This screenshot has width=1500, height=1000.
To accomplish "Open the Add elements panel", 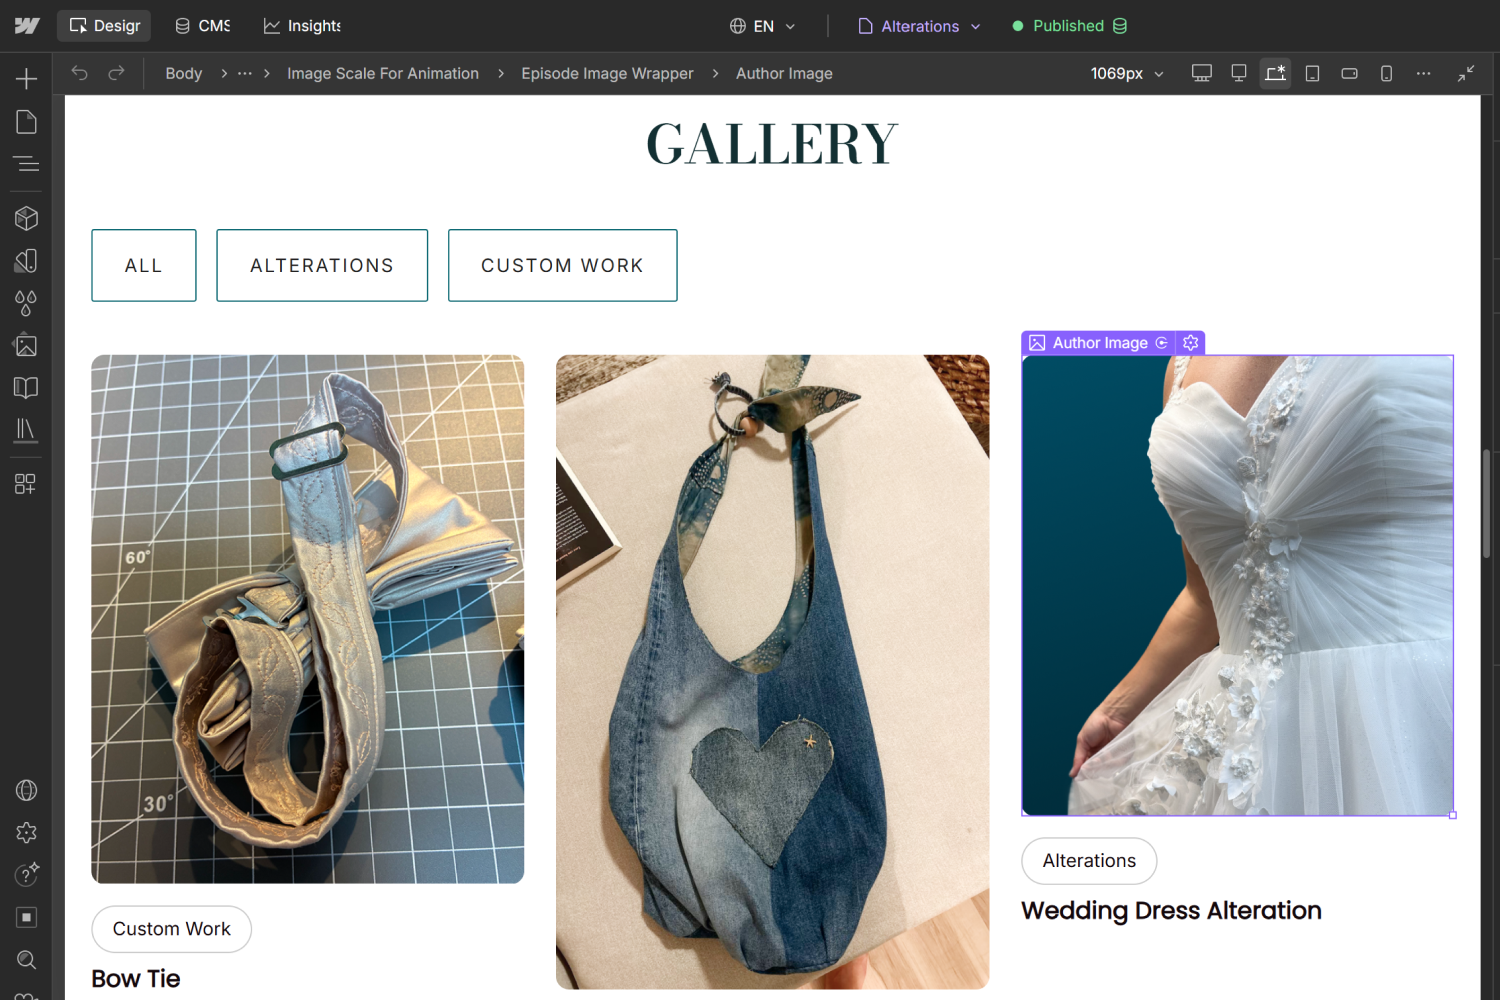I will click(x=27, y=79).
